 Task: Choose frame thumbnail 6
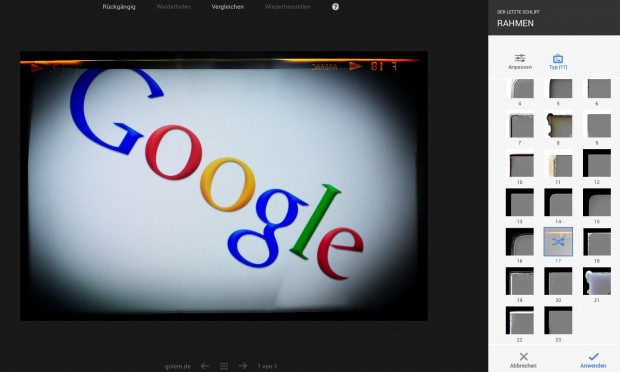coord(597,88)
